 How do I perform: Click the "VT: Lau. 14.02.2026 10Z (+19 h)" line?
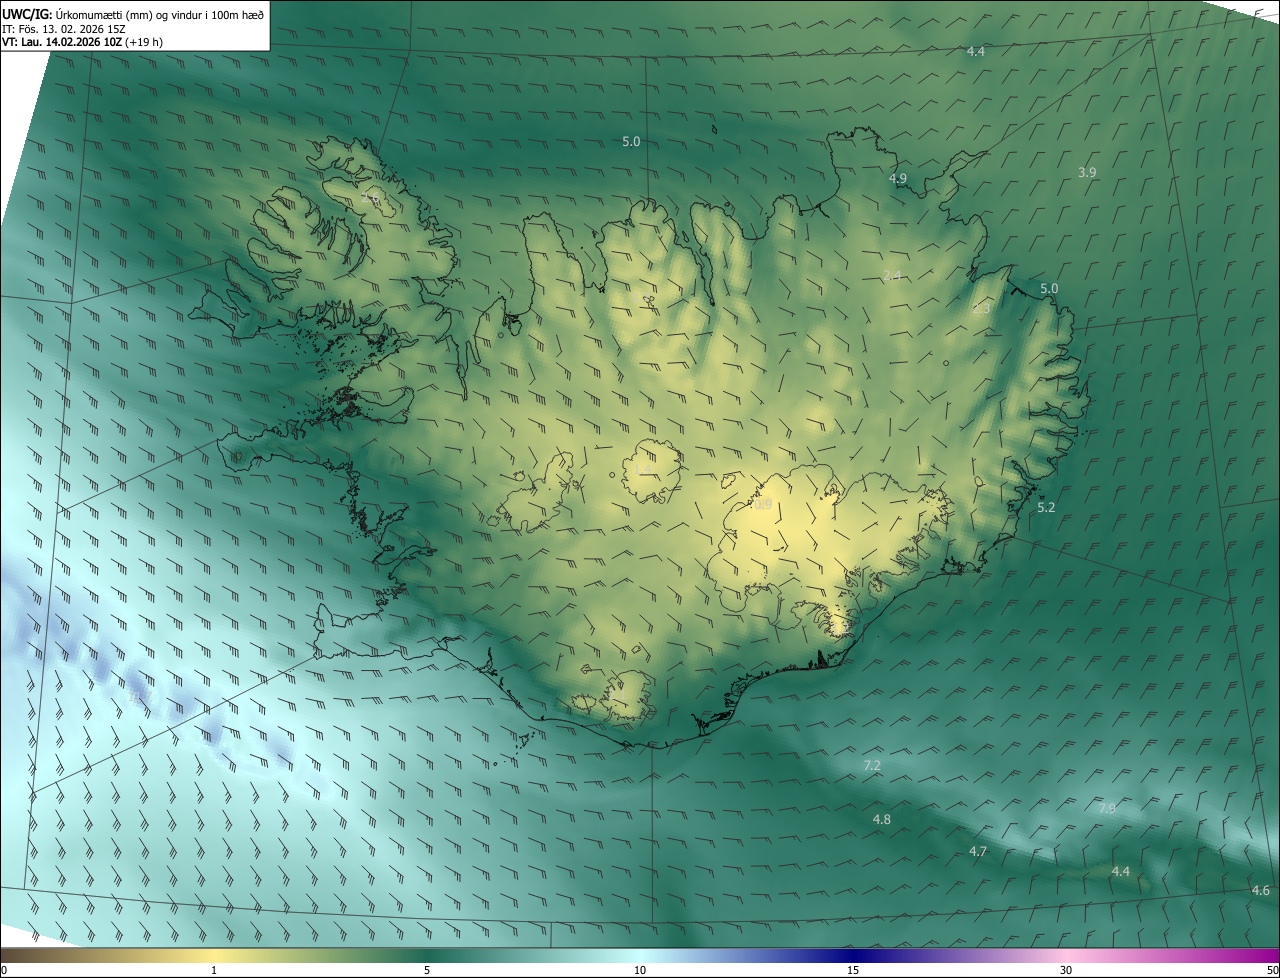click(x=83, y=42)
